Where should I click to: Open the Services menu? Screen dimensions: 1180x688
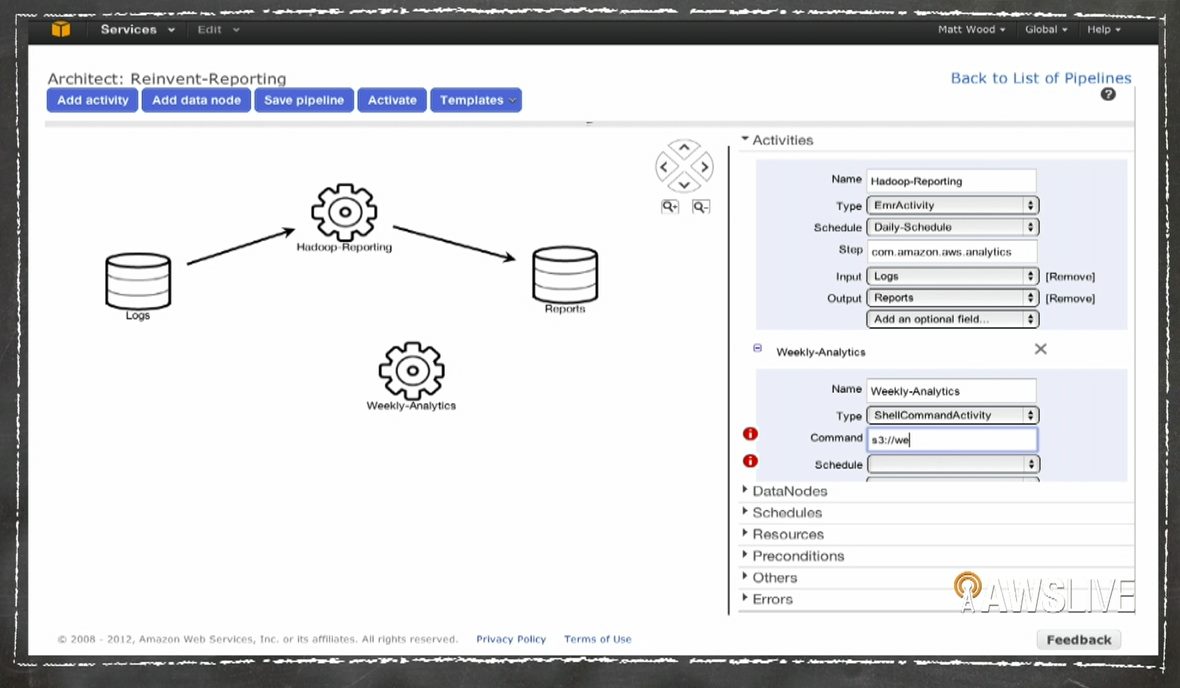tap(137, 30)
